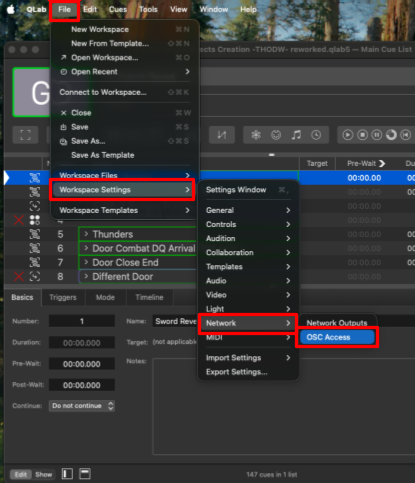This screenshot has height=483, width=415.
Task: Open the Help menu
Action: (248, 9)
